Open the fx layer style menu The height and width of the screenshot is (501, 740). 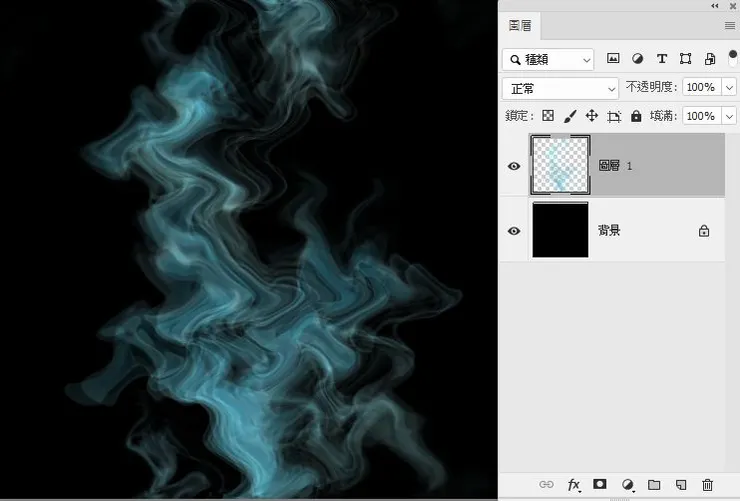click(574, 485)
